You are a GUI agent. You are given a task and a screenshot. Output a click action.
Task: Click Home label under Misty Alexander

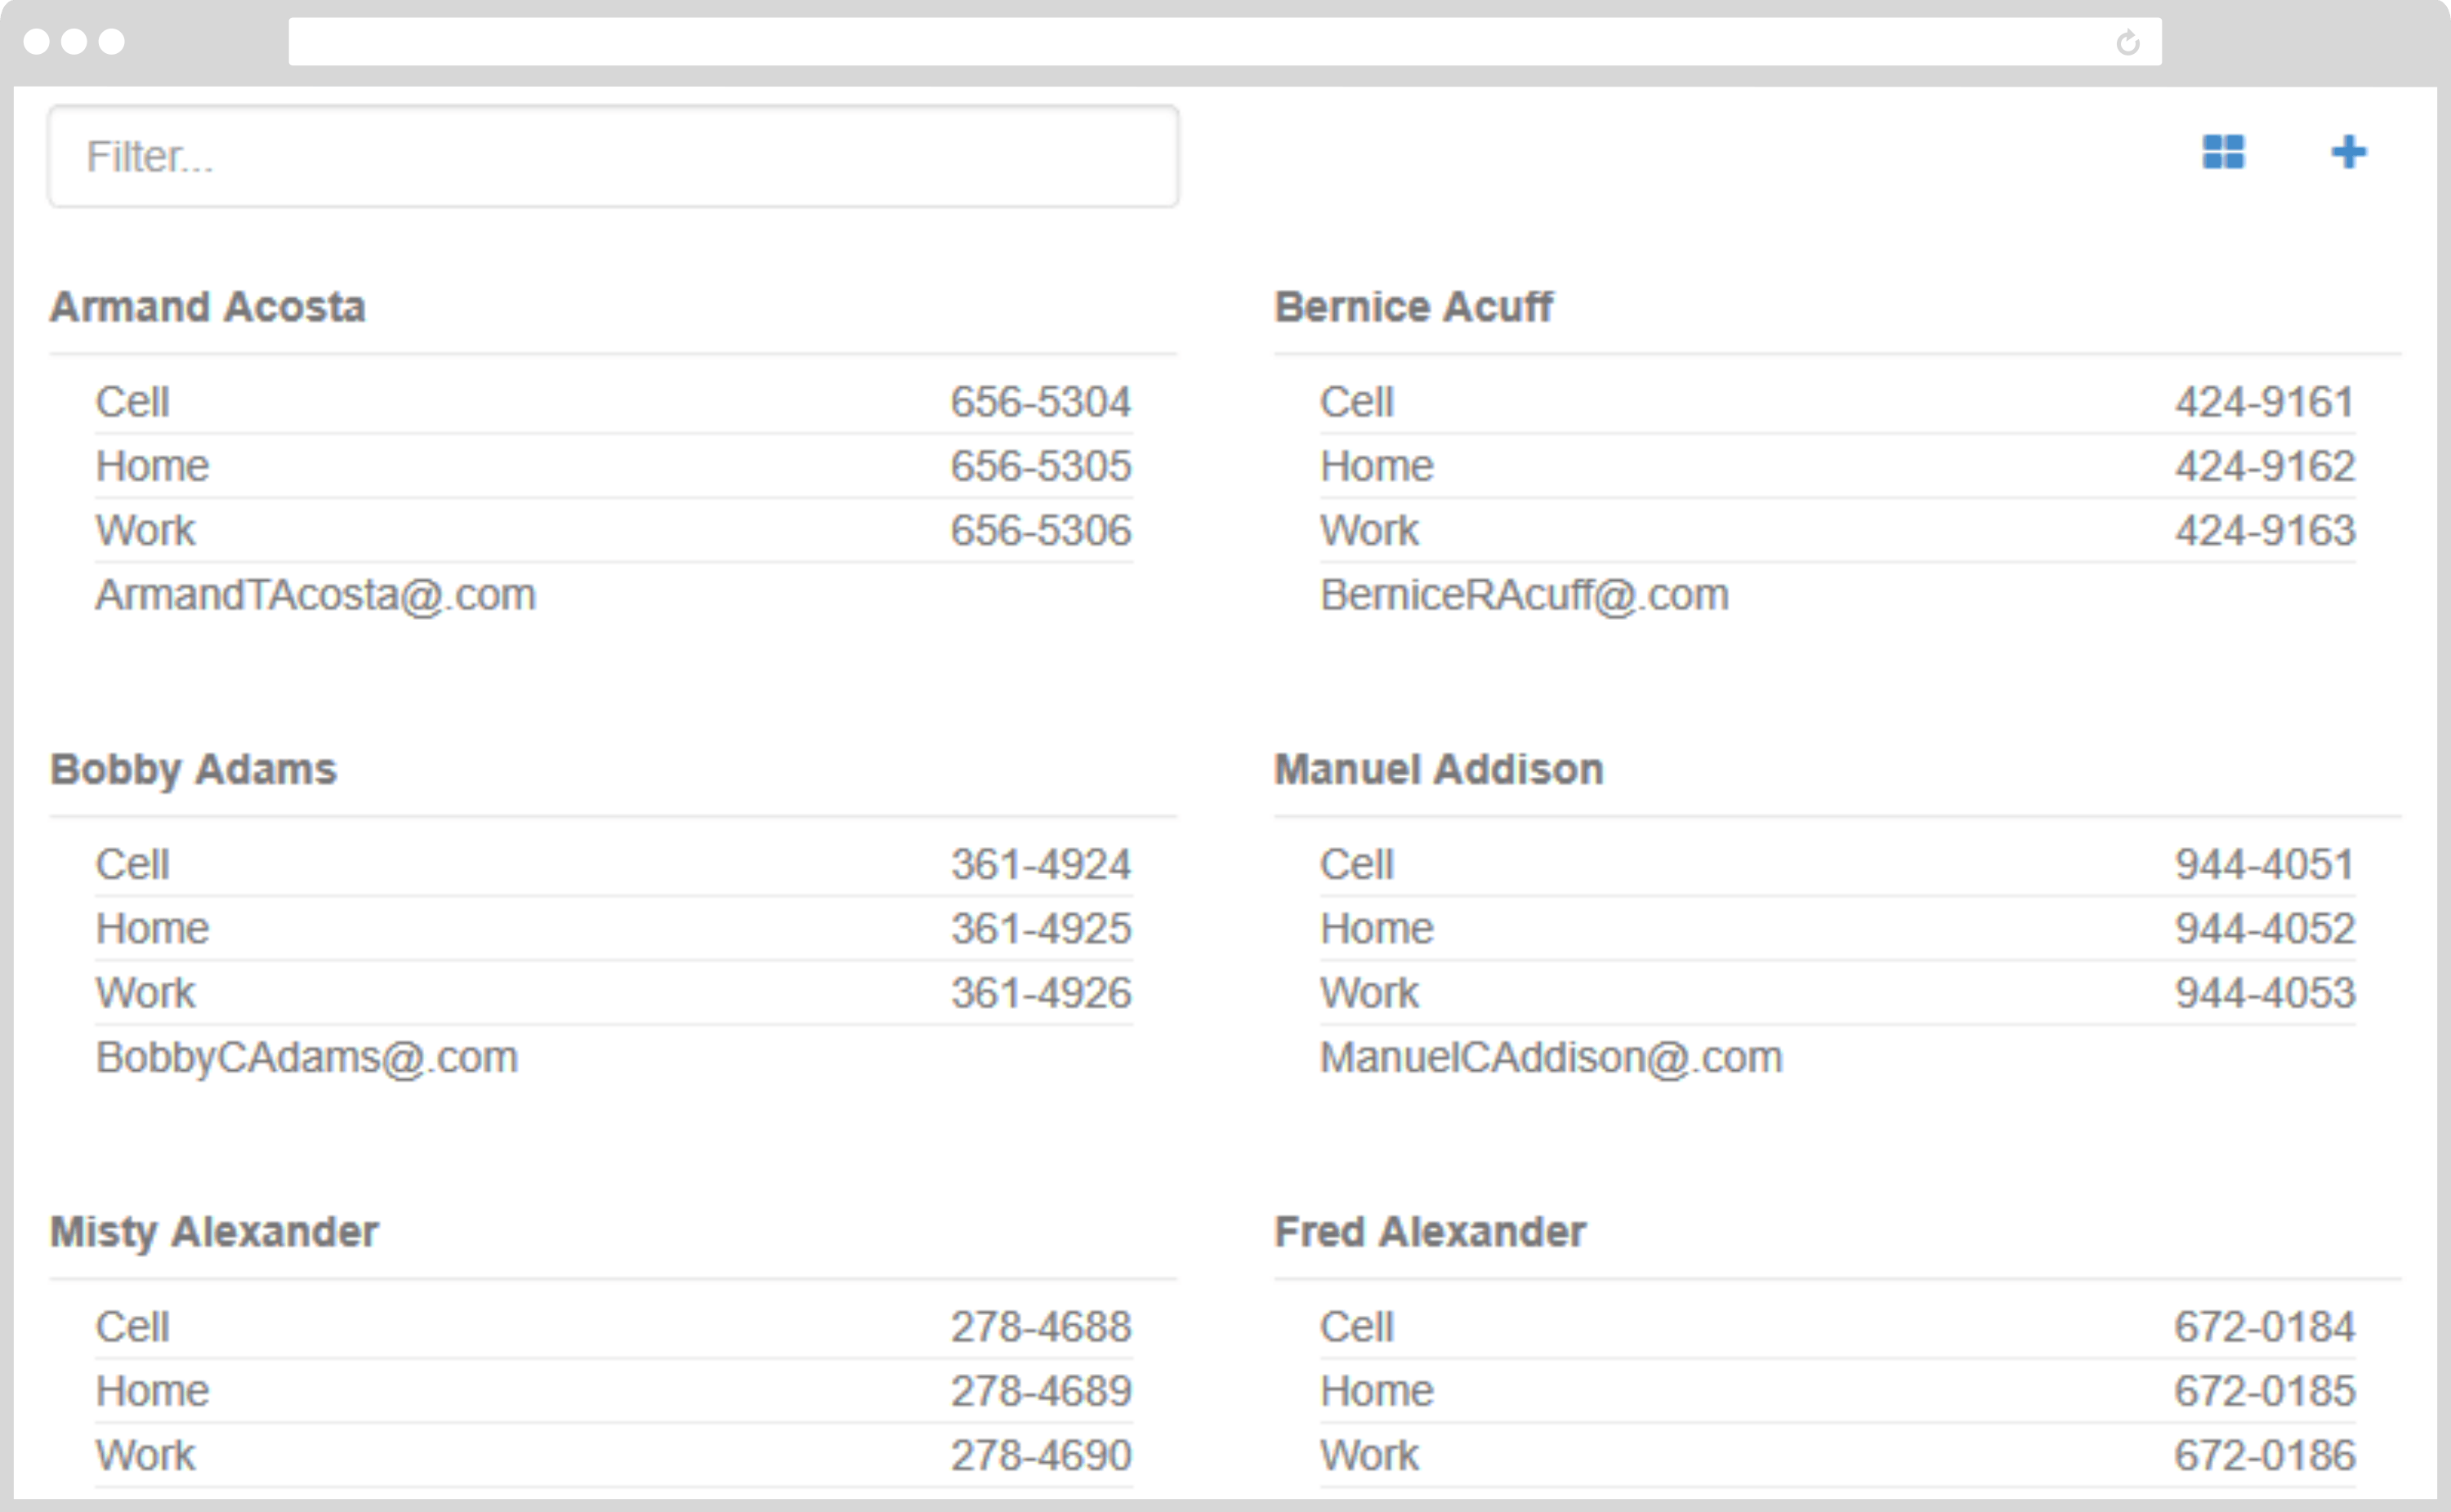[x=152, y=1391]
